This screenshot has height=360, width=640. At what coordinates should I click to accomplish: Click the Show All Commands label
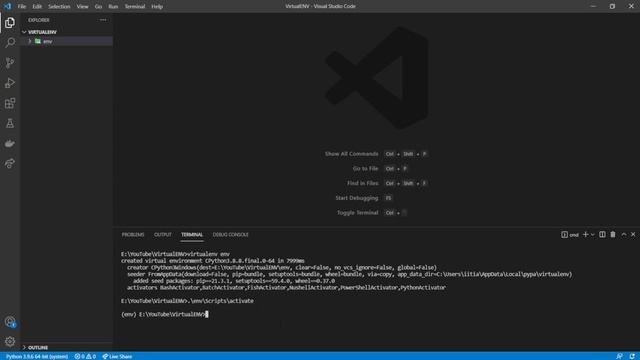point(351,154)
